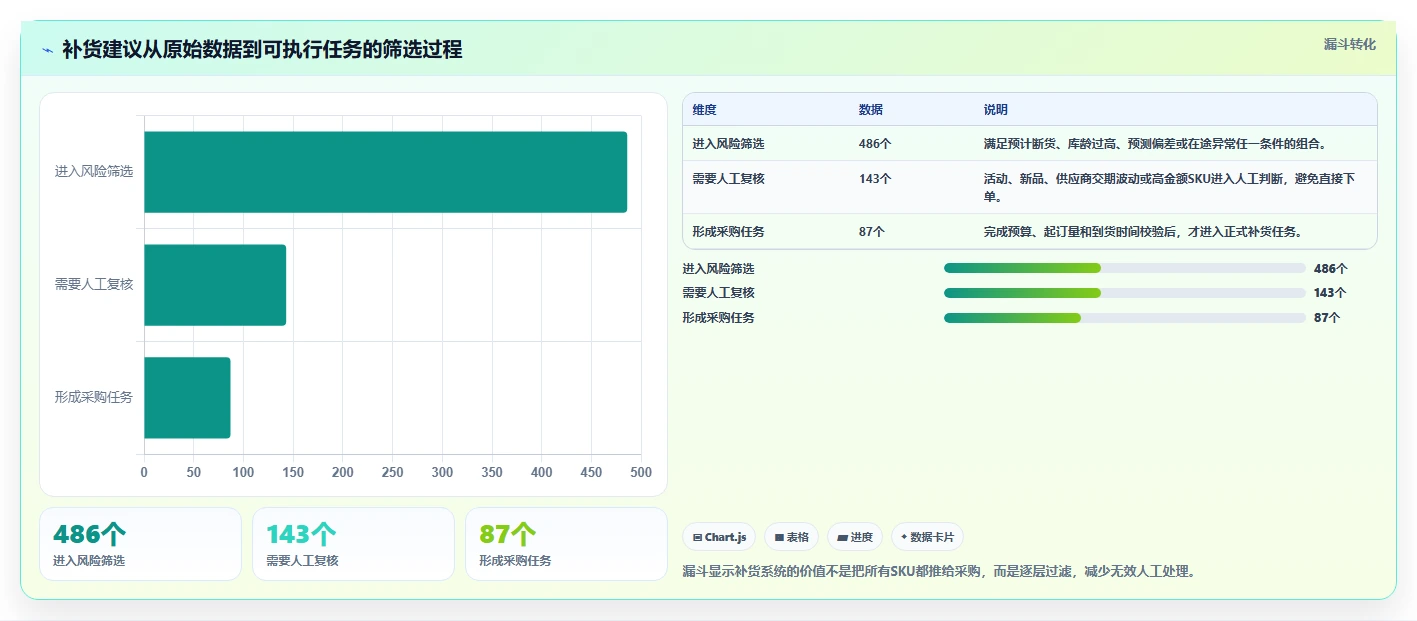Image resolution: width=1417 pixels, height=621 pixels.
Task: Click the footer note starting 漏斗显示补货系统的价值
Action: 938,572
